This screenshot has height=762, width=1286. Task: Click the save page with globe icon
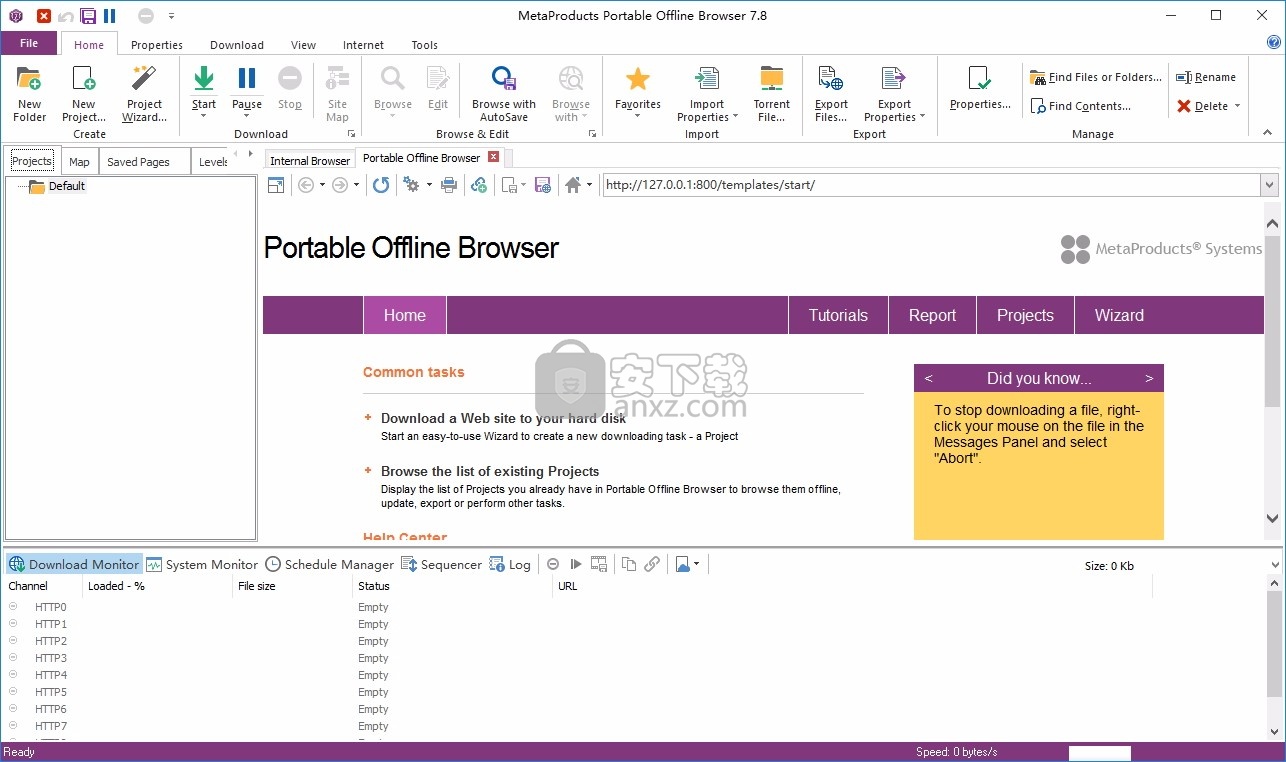pyautogui.click(x=543, y=185)
